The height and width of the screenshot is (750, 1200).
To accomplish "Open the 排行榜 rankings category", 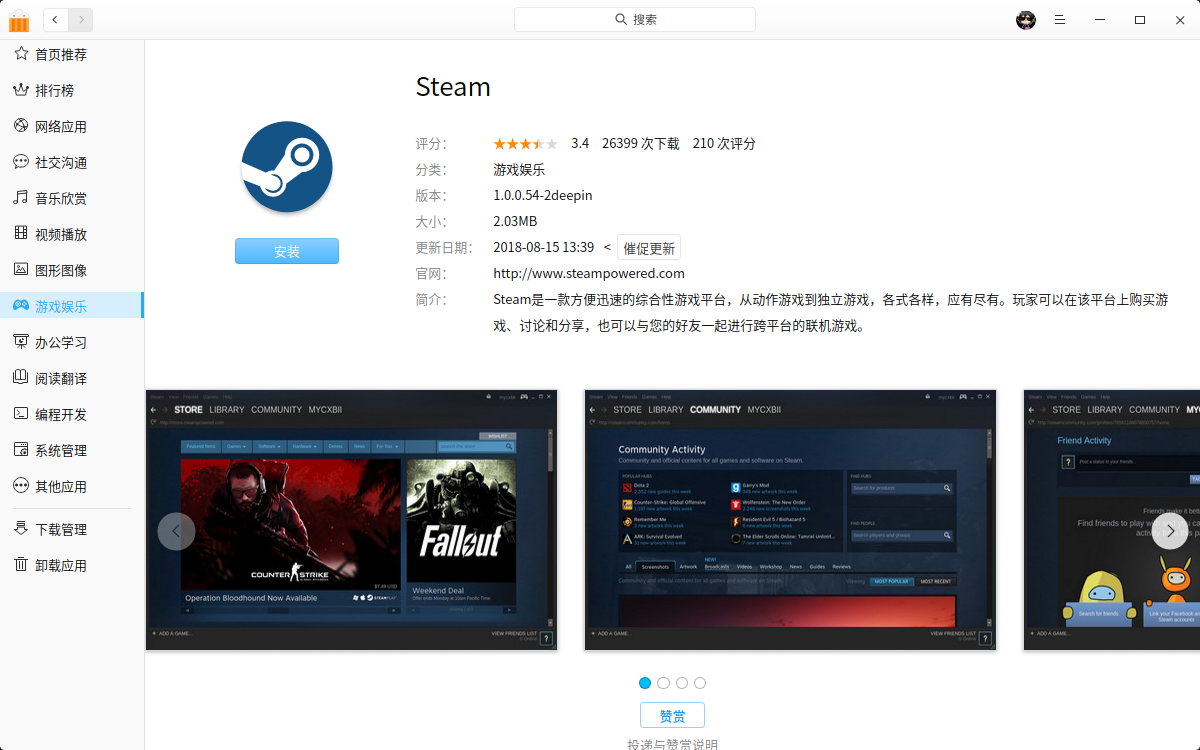I will 54,90.
